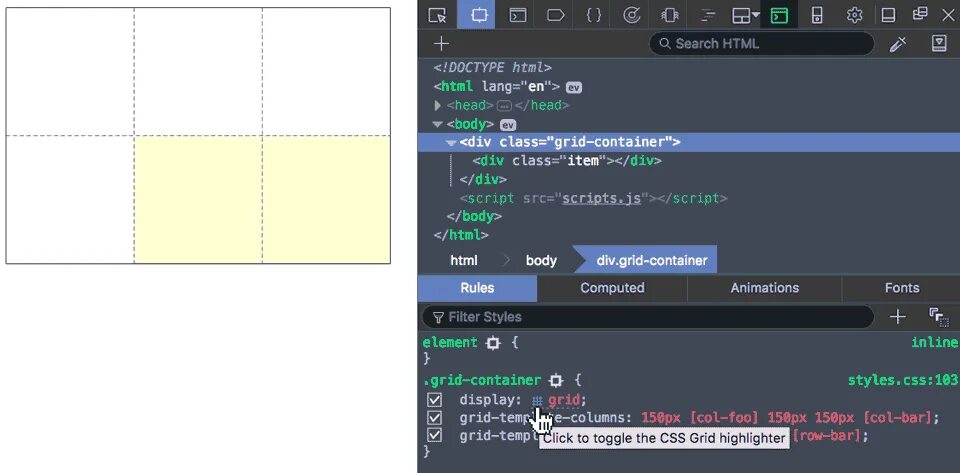Add a new node with the plus icon
The image size is (960, 473).
[x=441, y=43]
